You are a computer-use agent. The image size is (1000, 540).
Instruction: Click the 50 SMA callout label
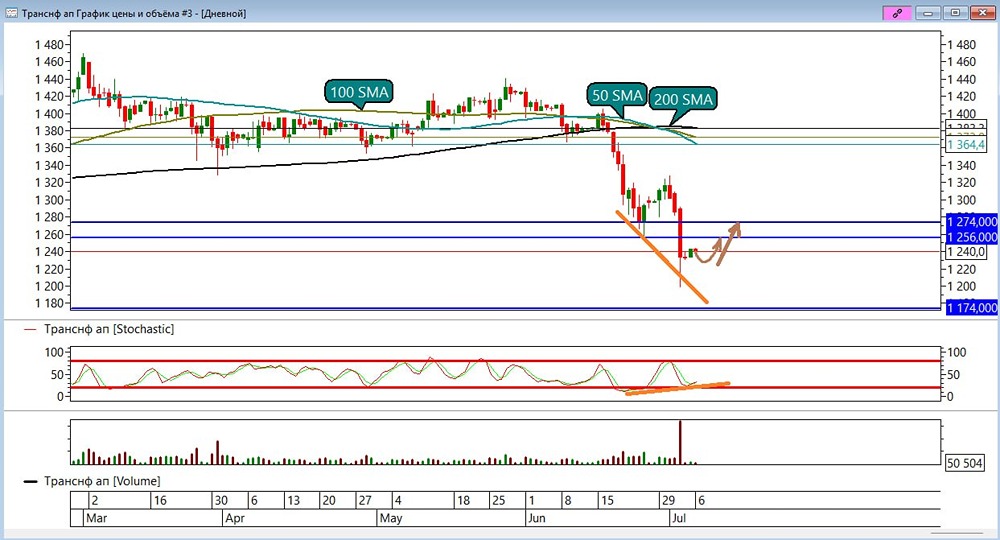(617, 95)
